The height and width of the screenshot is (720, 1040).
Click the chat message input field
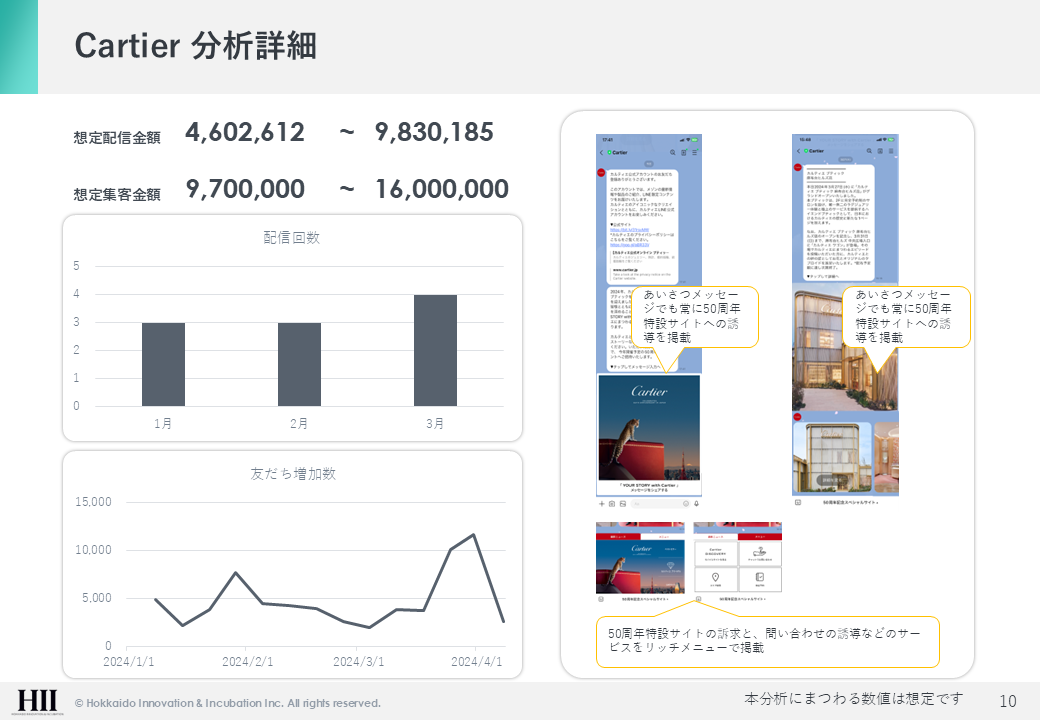660,504
